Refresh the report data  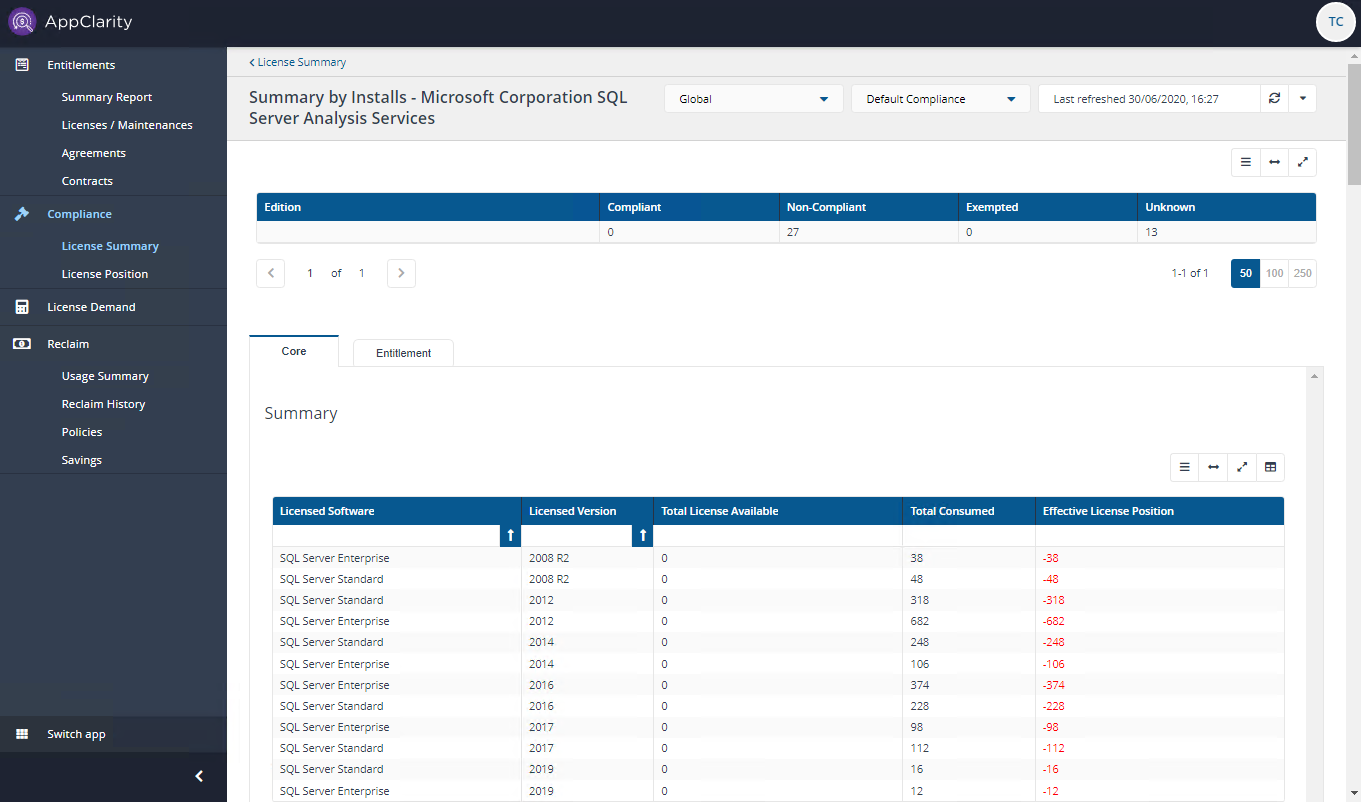(x=1274, y=98)
